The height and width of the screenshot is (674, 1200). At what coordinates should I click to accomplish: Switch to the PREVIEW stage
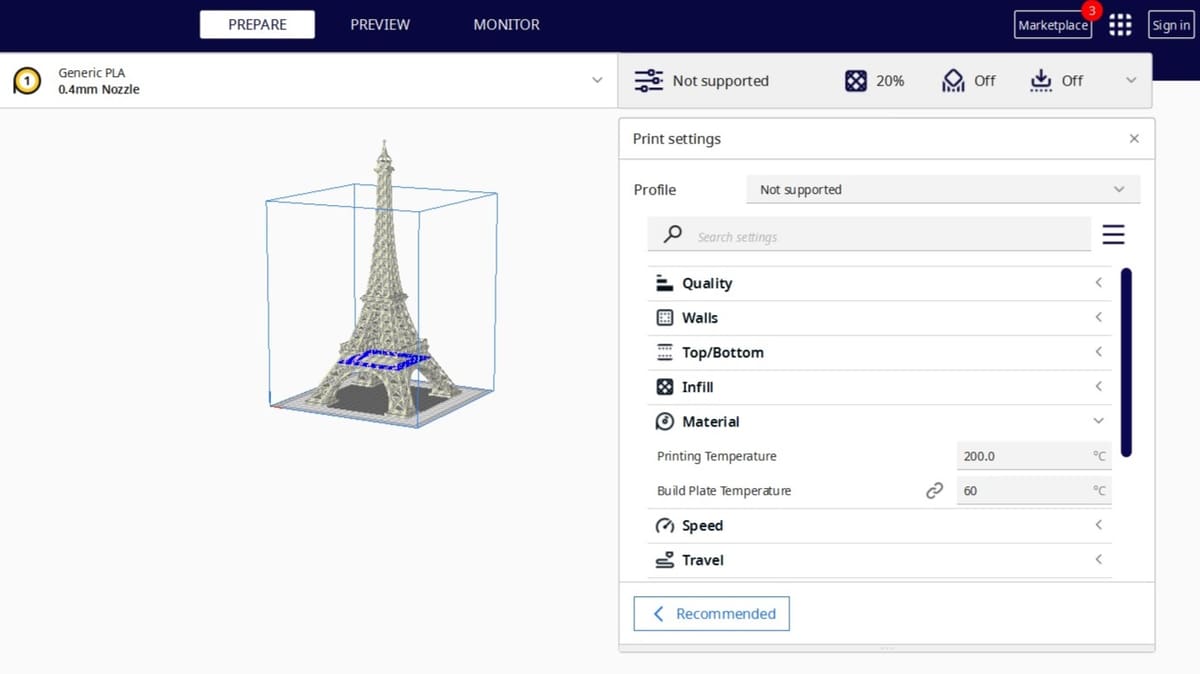(x=380, y=25)
